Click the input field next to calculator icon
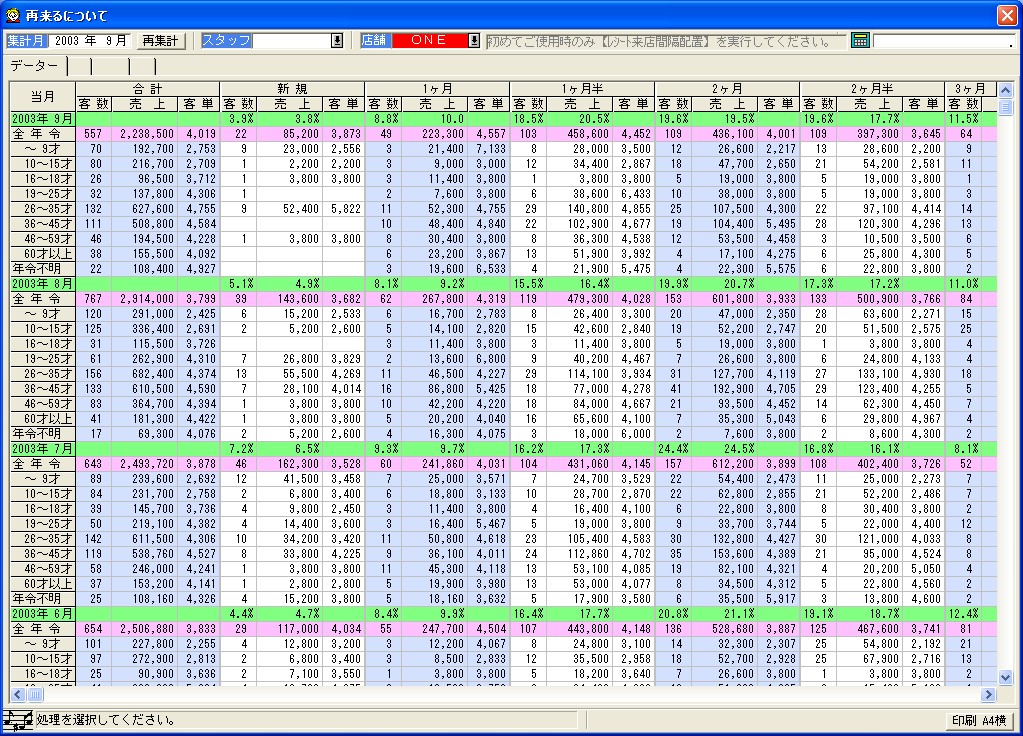This screenshot has width=1023, height=736. coord(943,40)
